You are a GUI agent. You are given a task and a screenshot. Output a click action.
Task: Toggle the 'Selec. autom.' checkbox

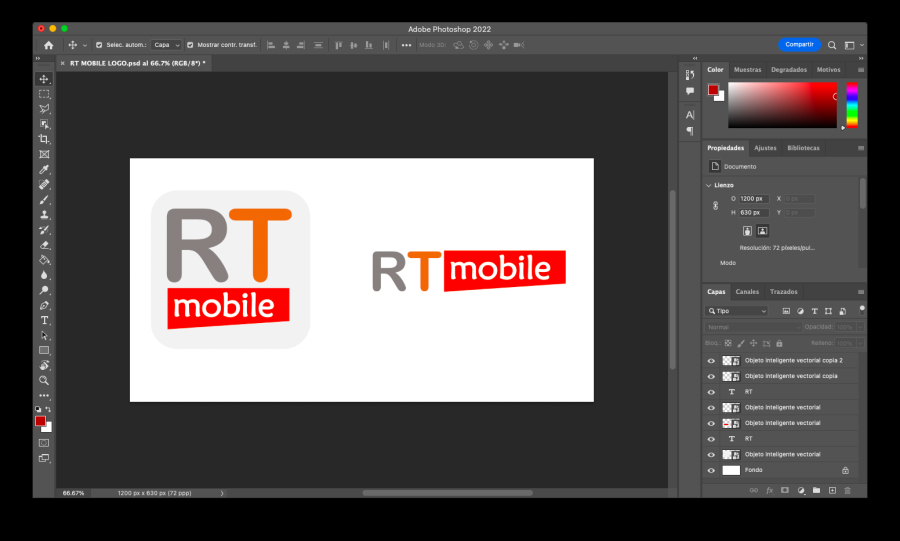click(99, 45)
